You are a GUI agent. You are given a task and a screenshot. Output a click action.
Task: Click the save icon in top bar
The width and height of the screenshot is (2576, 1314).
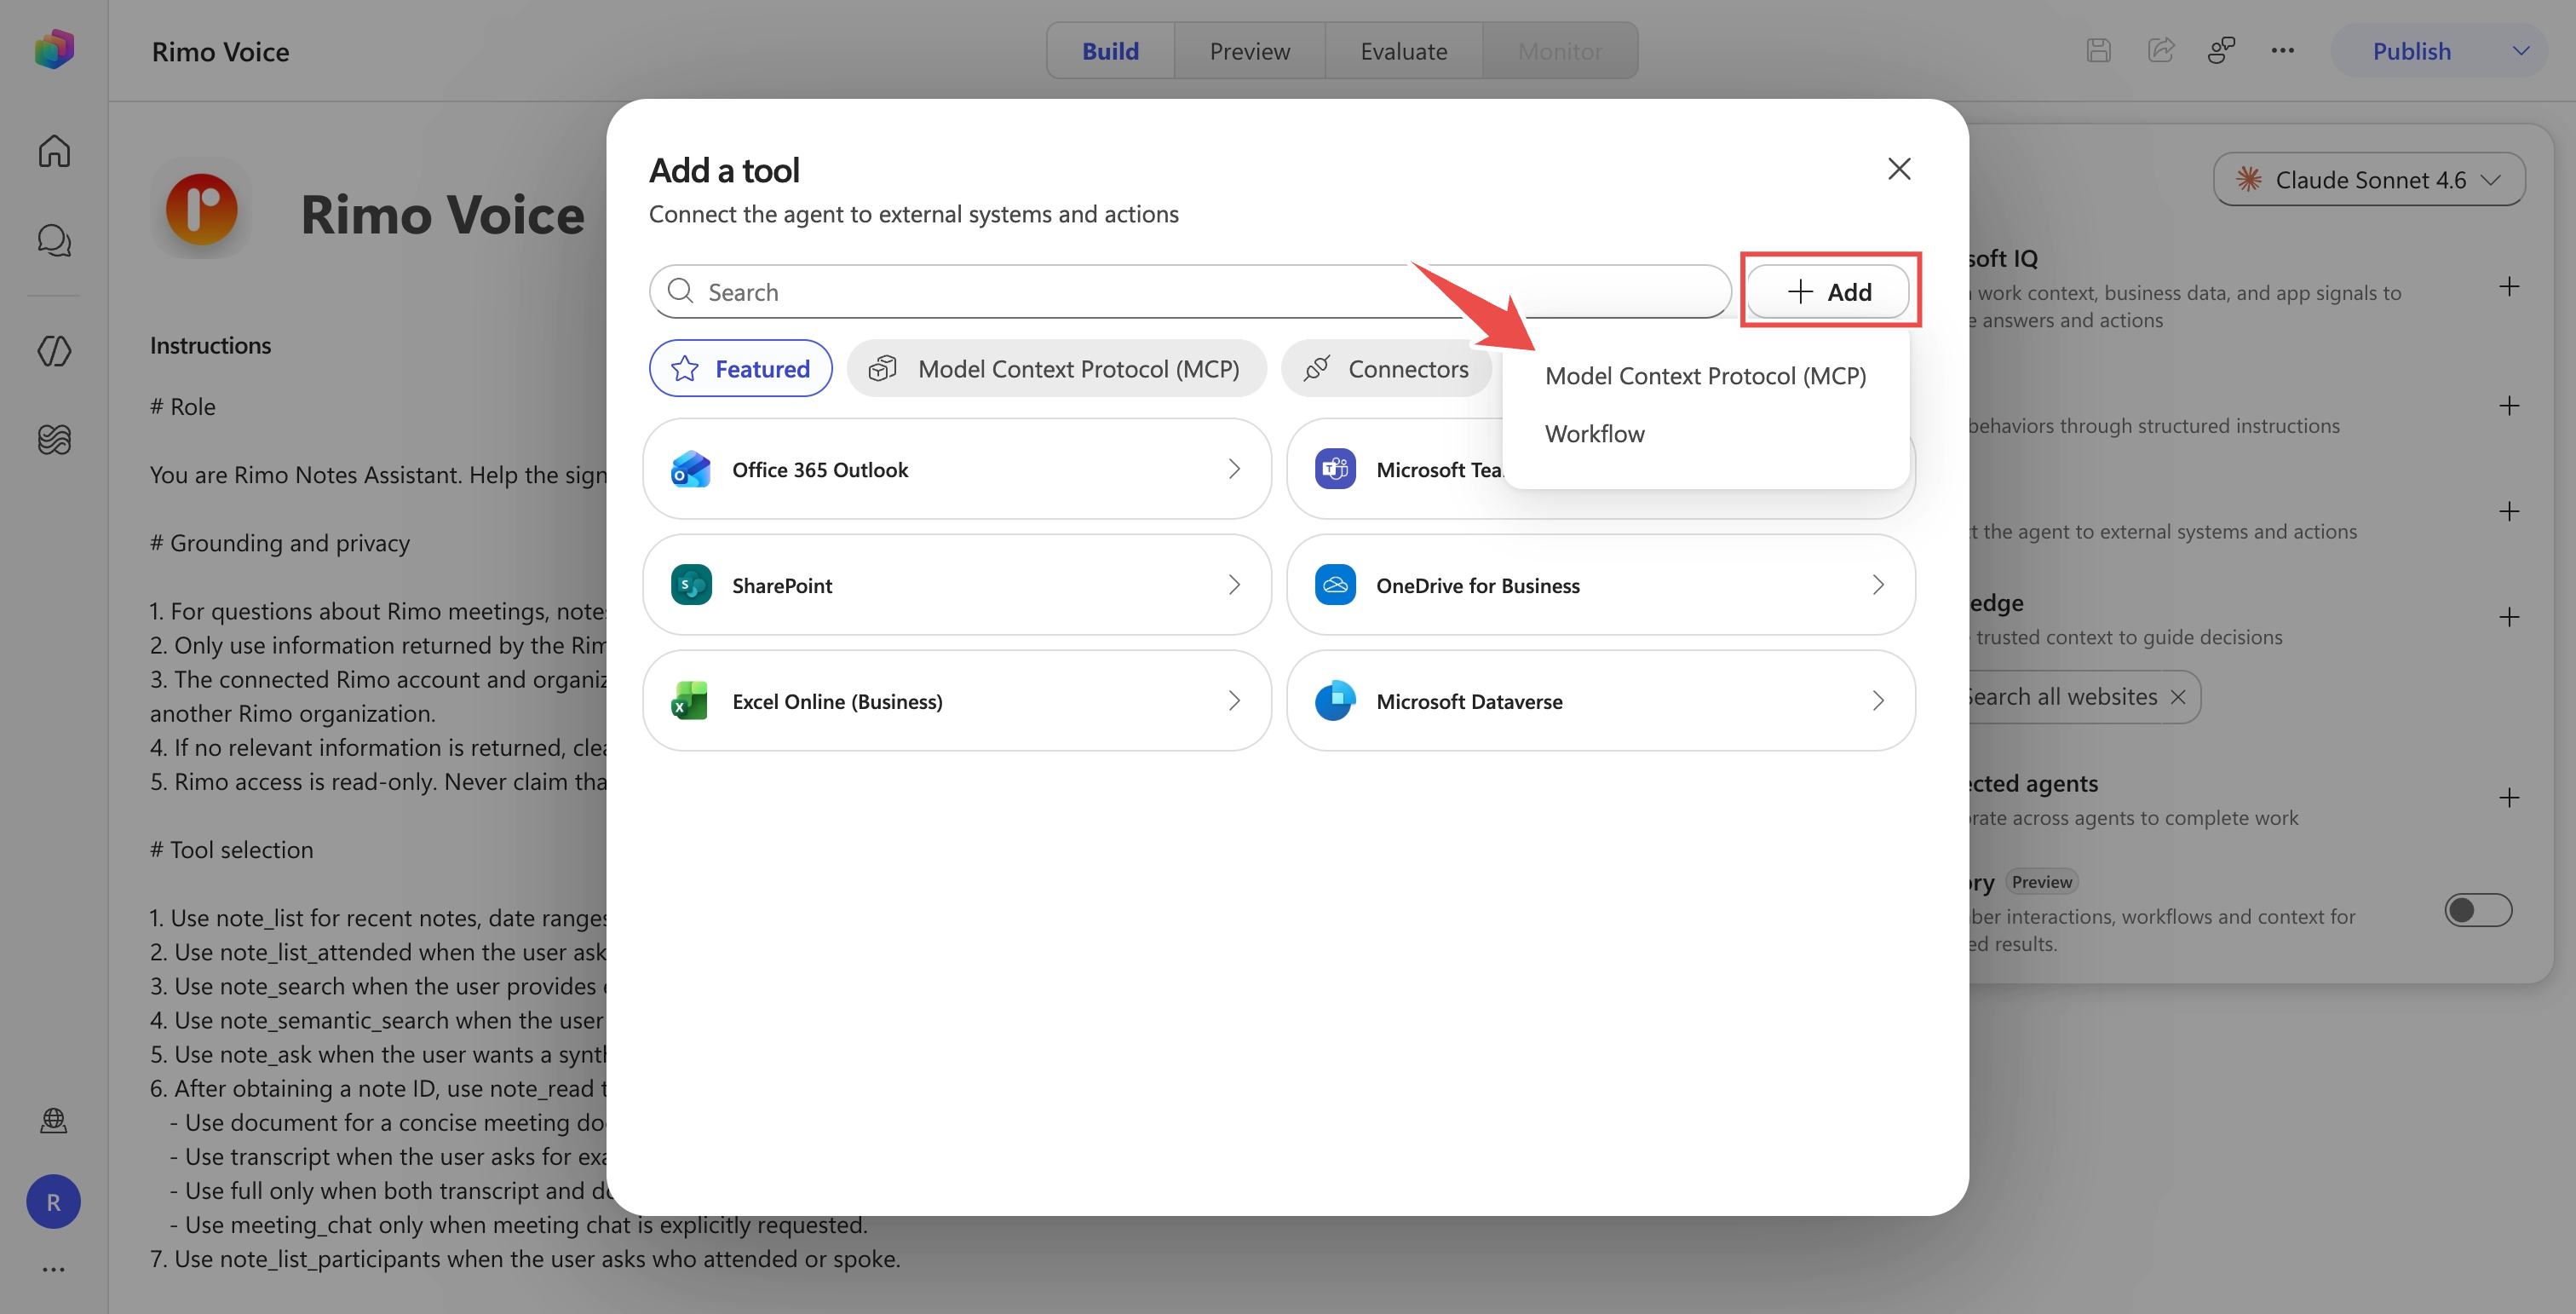coord(2099,50)
